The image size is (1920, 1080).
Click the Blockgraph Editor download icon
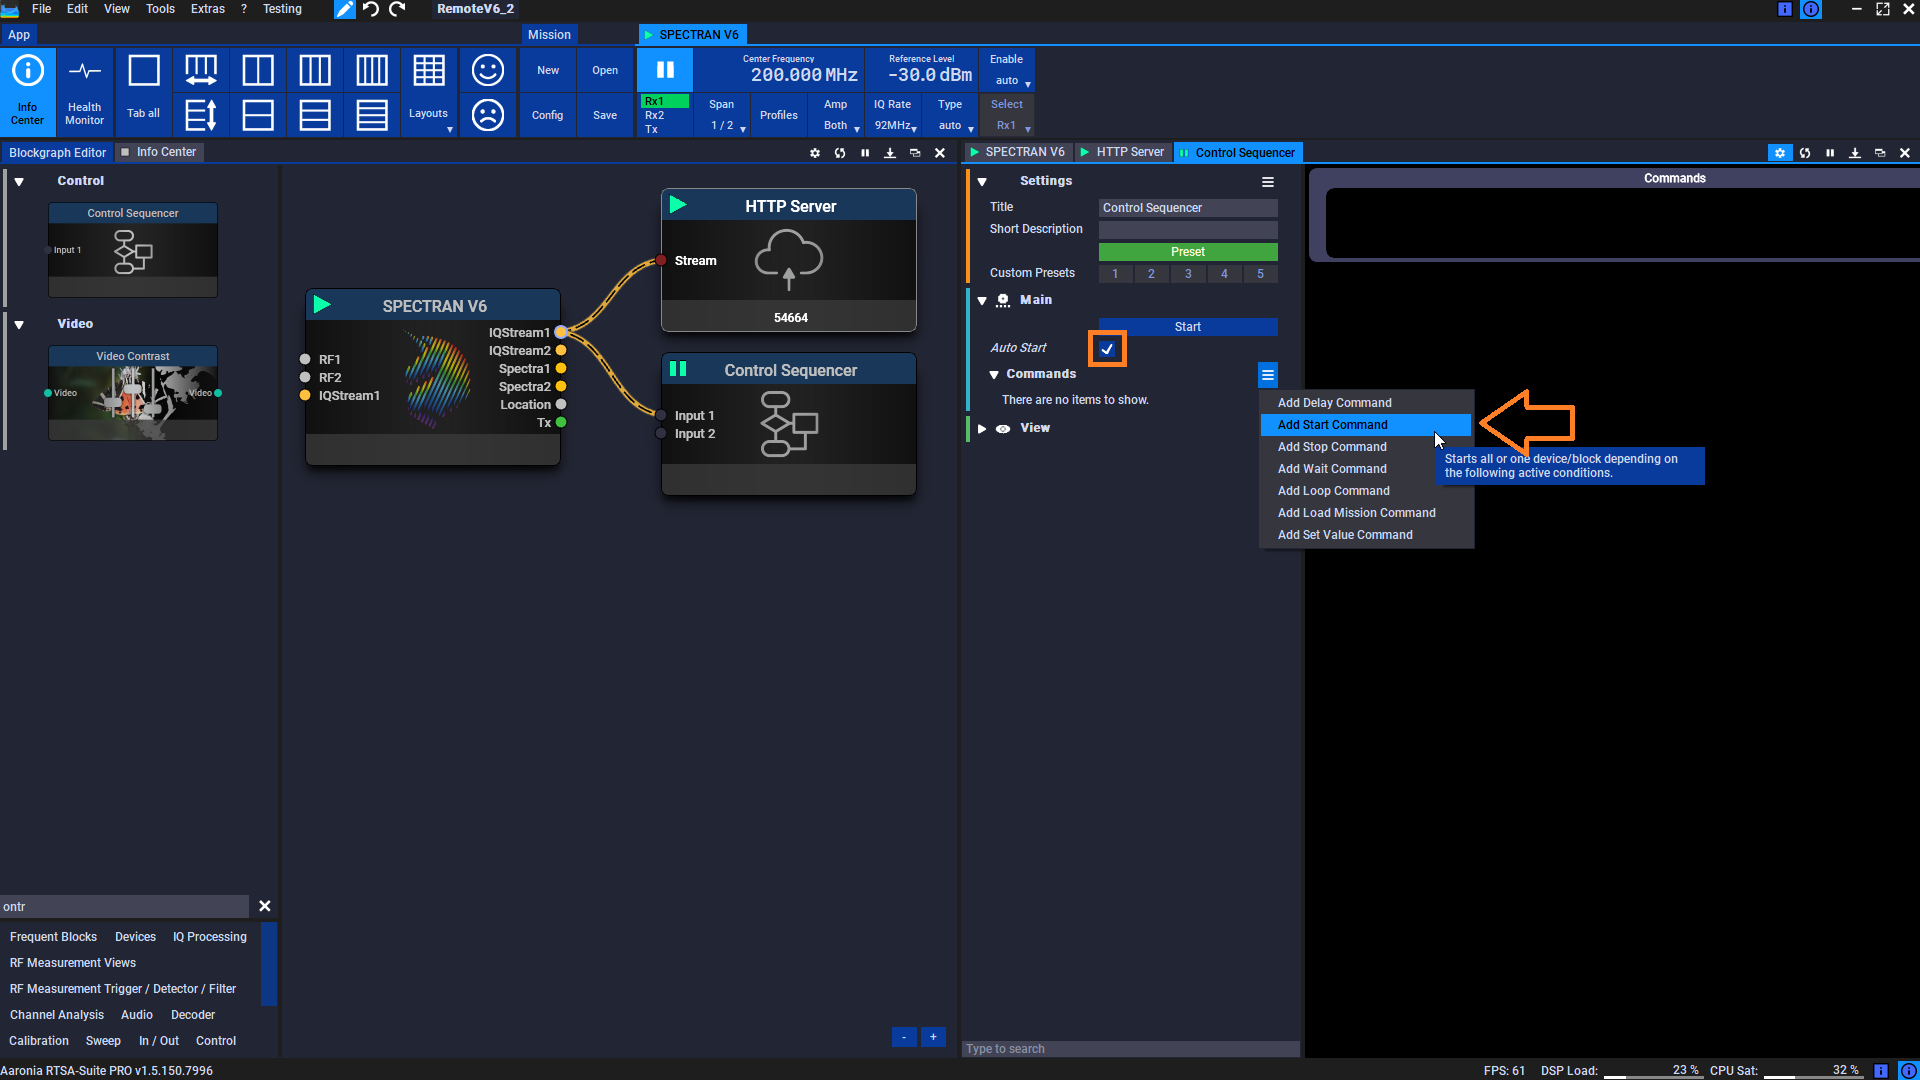tap(890, 153)
